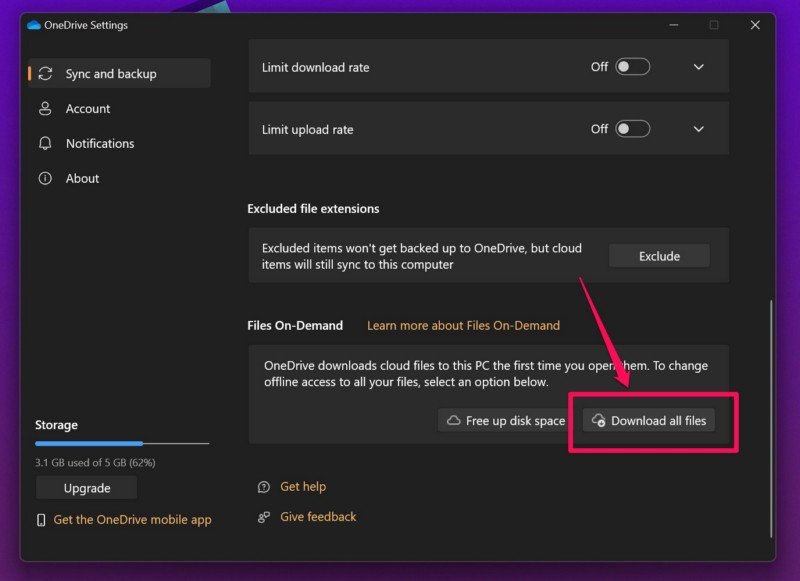
Task: Enable the Limit download rate toggle
Action: coord(632,67)
